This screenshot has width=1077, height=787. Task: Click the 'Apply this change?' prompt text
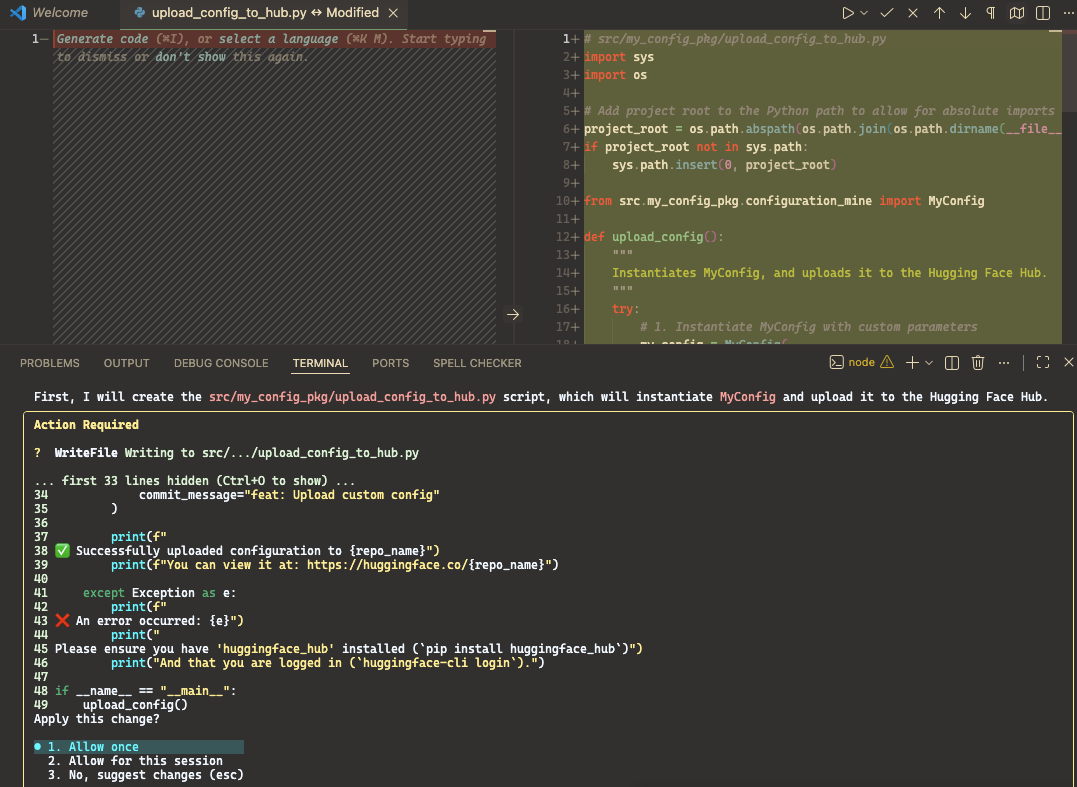point(97,719)
